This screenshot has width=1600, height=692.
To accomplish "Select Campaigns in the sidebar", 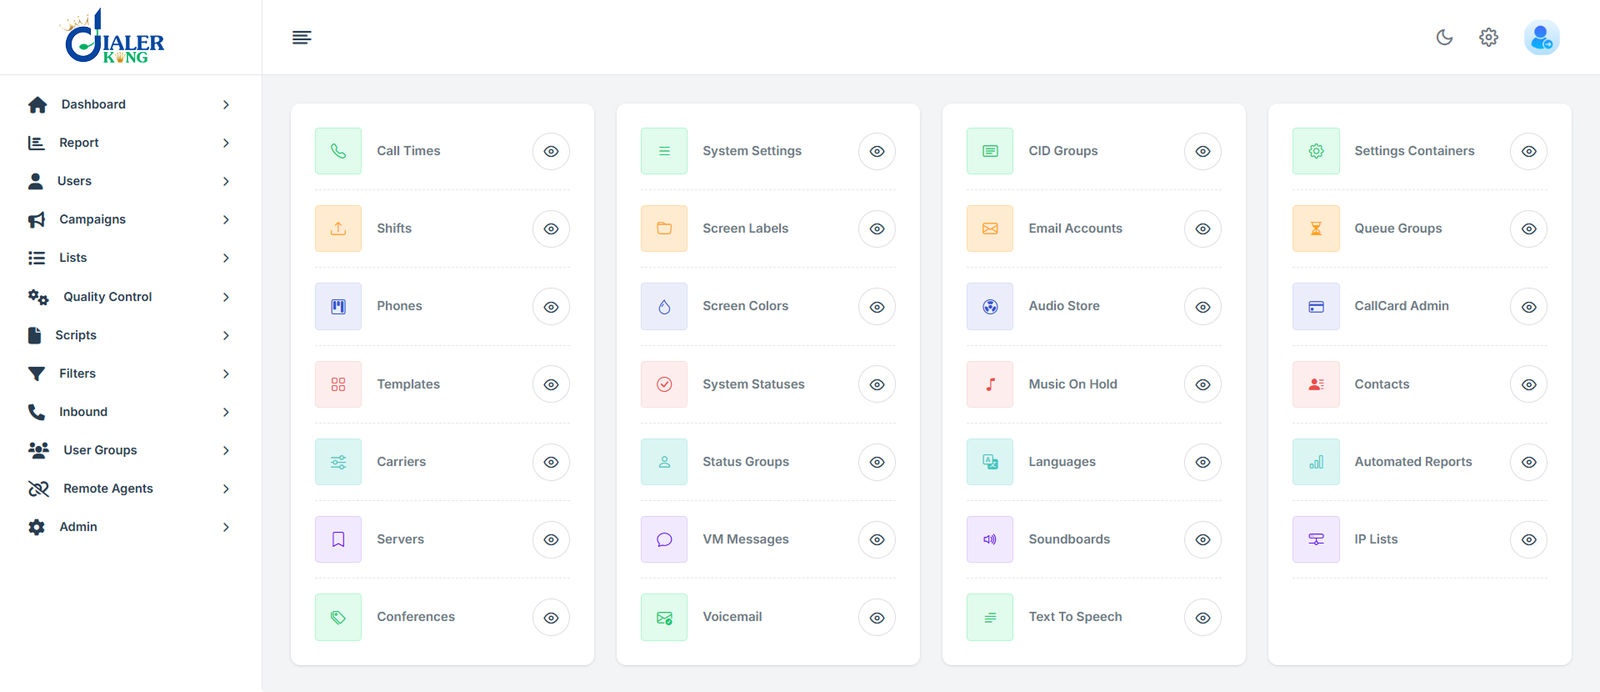I will click(x=130, y=219).
